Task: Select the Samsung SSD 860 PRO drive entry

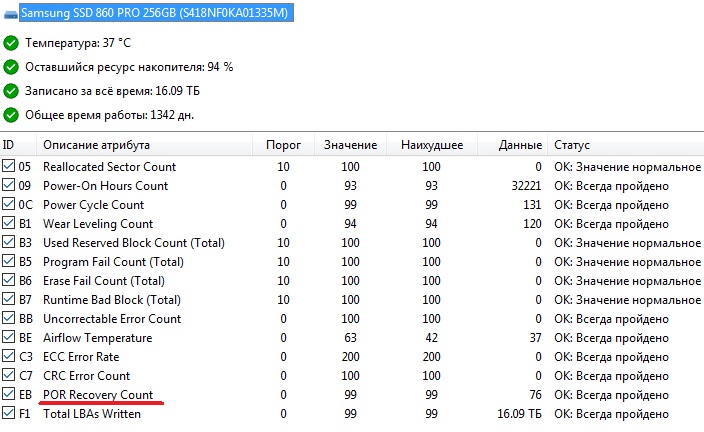Action: 156,13
